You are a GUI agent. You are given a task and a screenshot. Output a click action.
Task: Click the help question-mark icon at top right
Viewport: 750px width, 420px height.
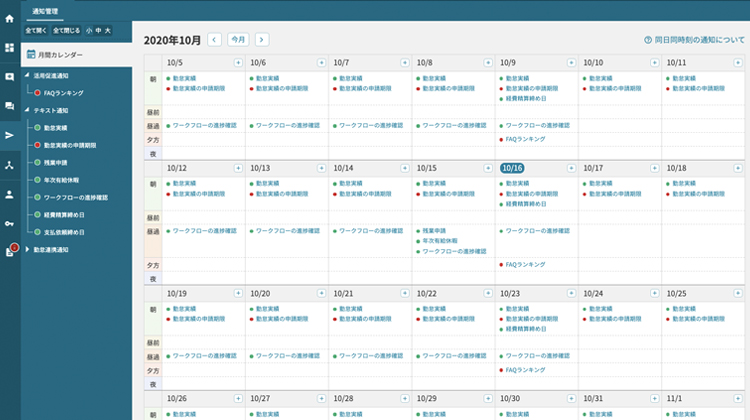click(x=648, y=40)
